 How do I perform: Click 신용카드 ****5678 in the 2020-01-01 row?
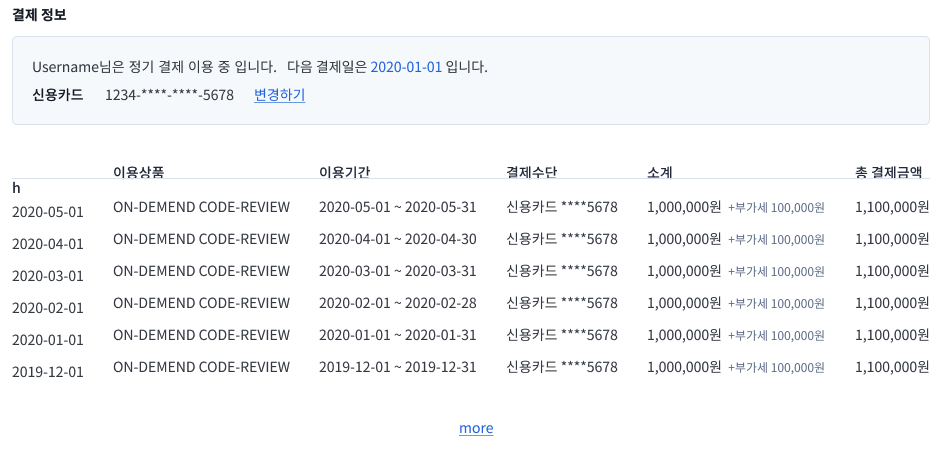point(562,335)
